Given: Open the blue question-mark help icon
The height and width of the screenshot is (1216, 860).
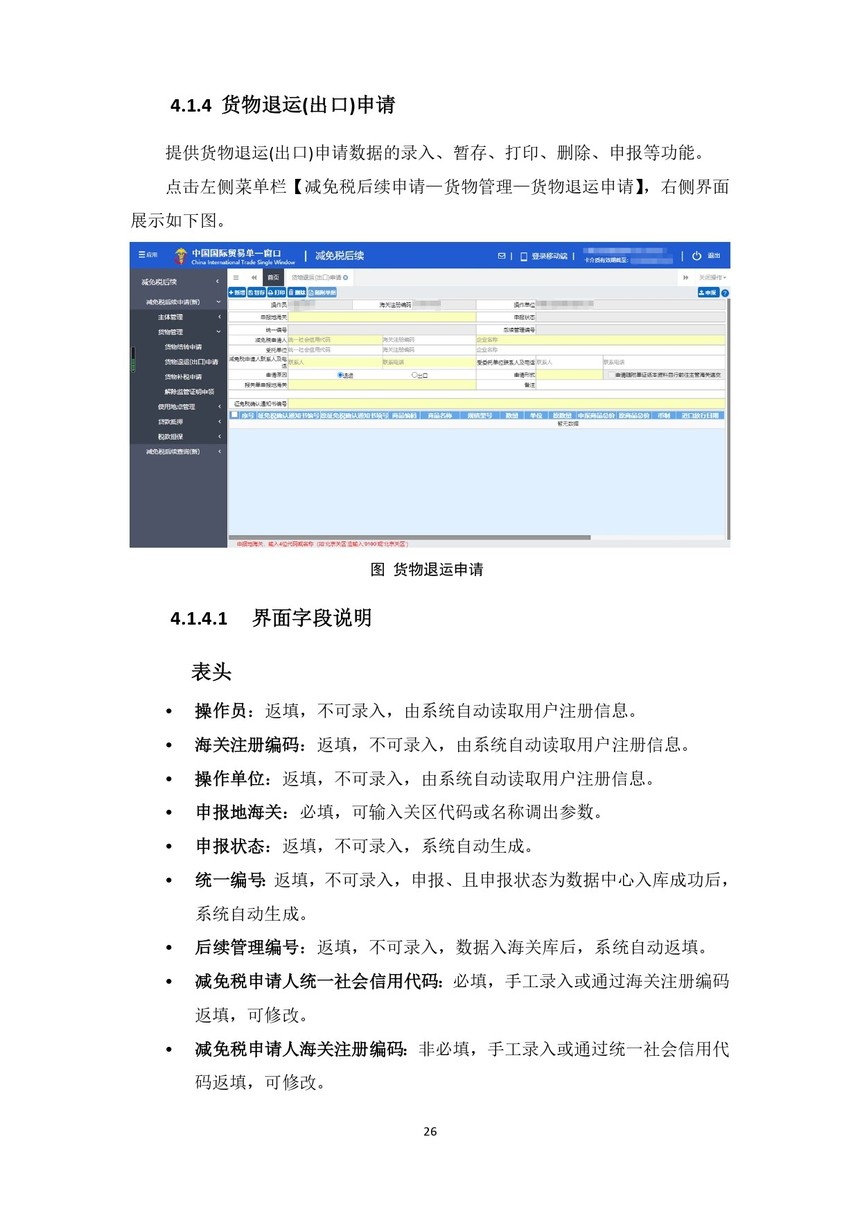Looking at the screenshot, I should [x=725, y=293].
